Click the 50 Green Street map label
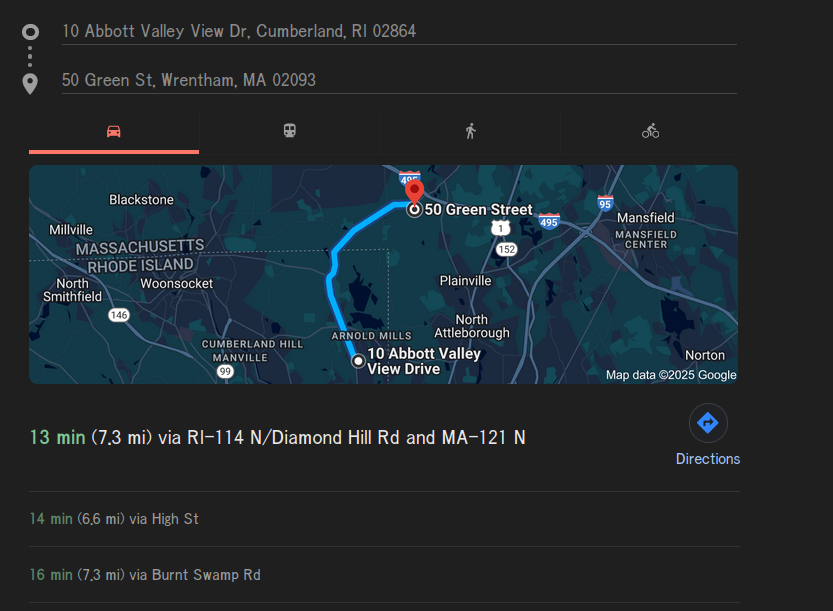The width and height of the screenshot is (833, 611). click(x=478, y=210)
